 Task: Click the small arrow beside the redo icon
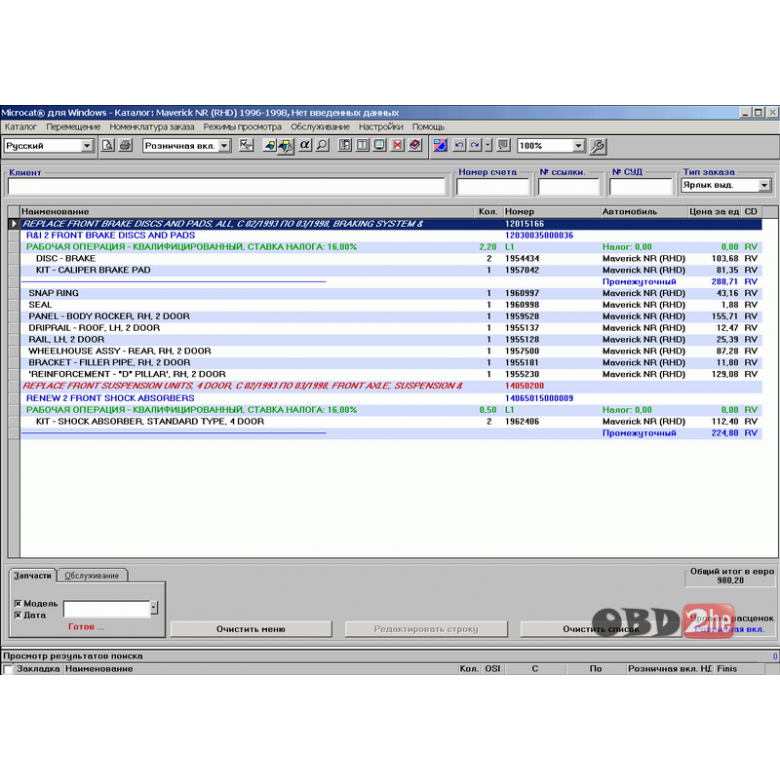coord(488,145)
